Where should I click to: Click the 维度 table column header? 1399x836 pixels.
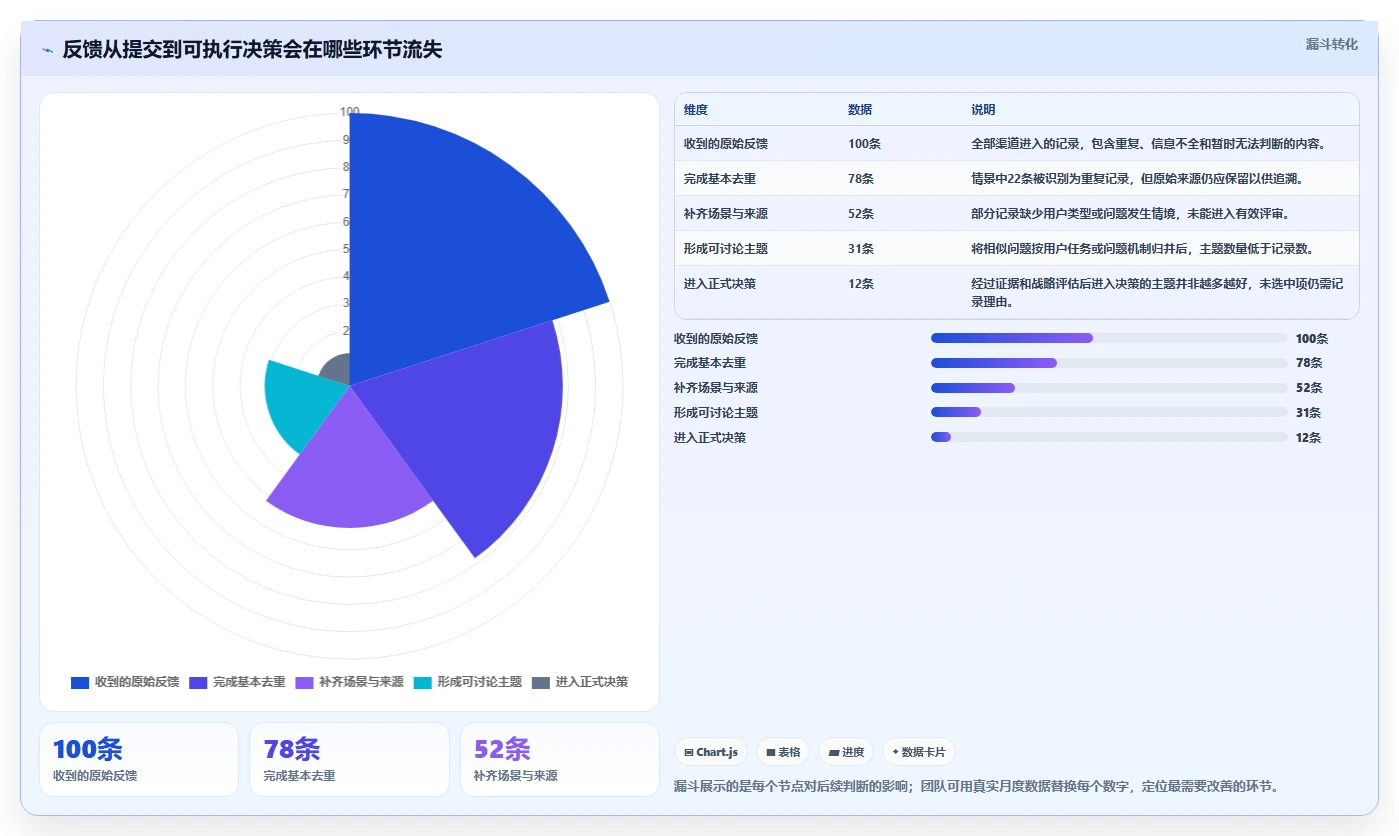tap(696, 110)
